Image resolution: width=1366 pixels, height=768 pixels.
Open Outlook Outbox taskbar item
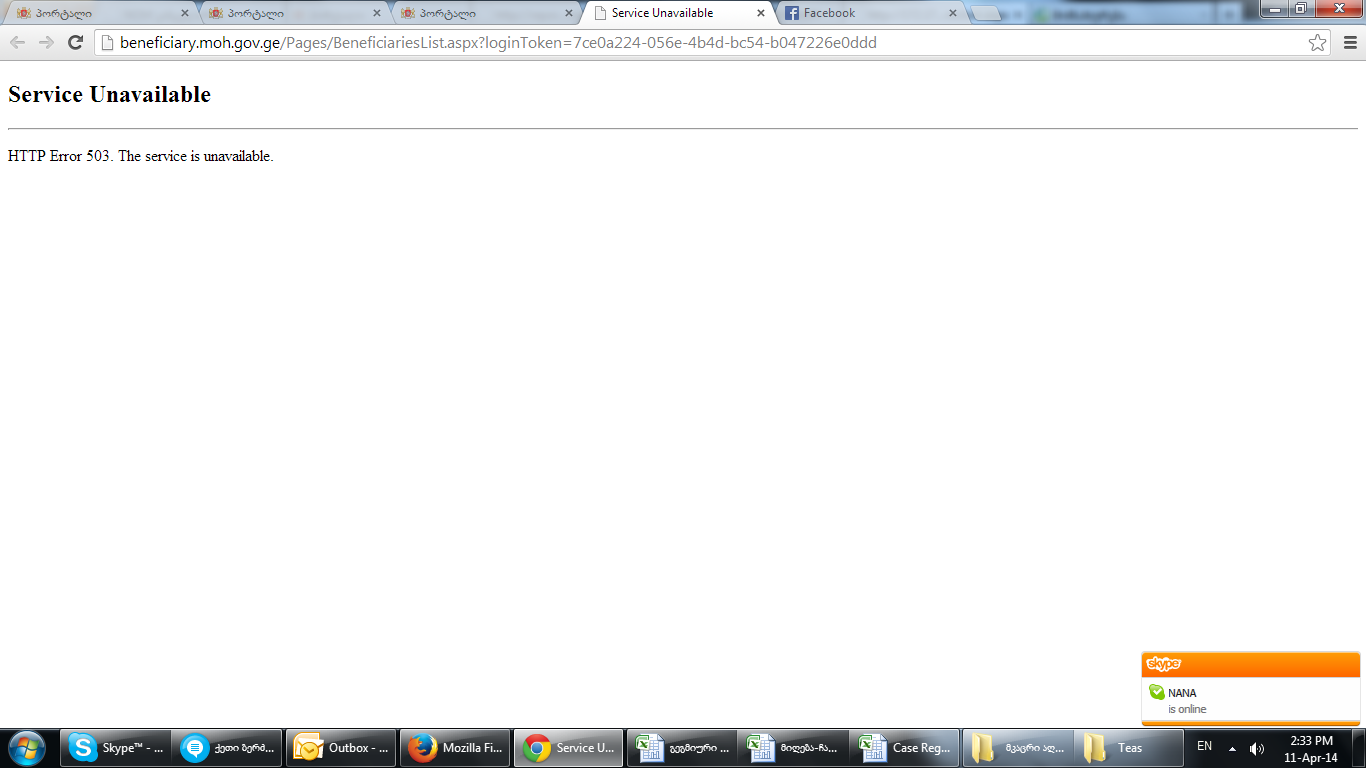[x=341, y=747]
